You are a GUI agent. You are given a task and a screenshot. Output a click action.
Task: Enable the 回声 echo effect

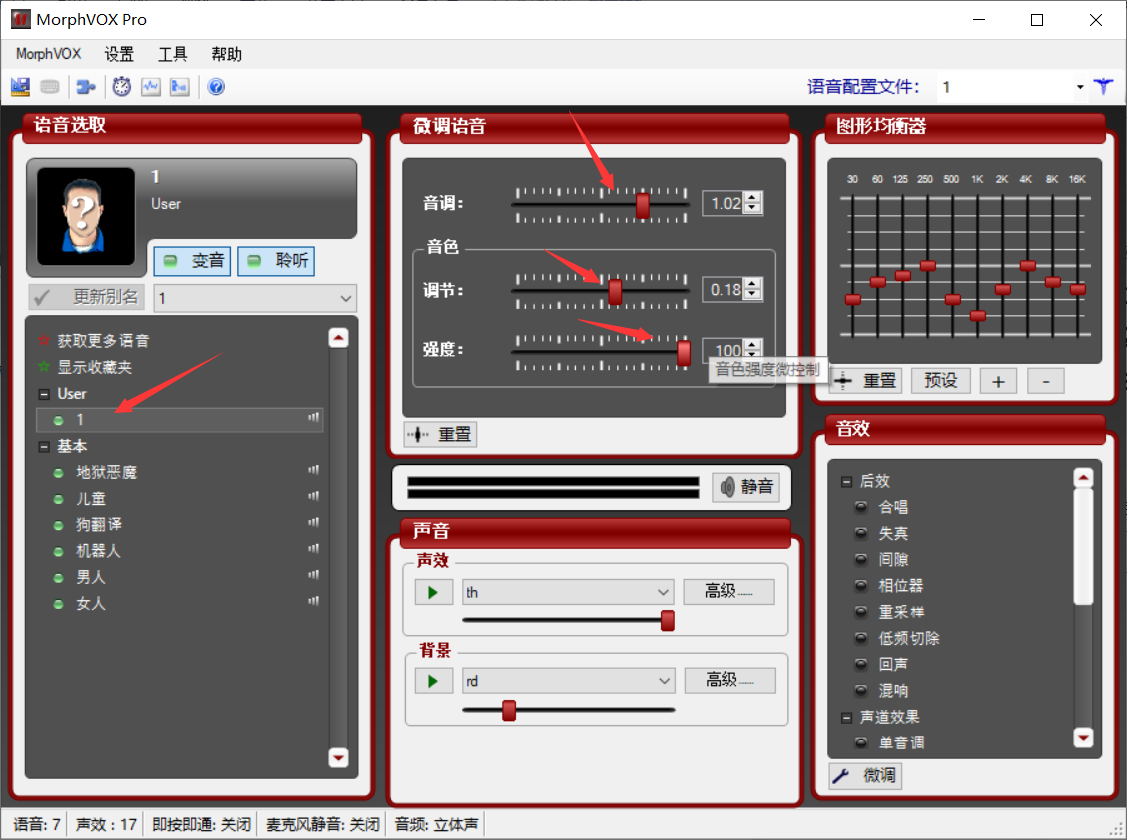860,665
